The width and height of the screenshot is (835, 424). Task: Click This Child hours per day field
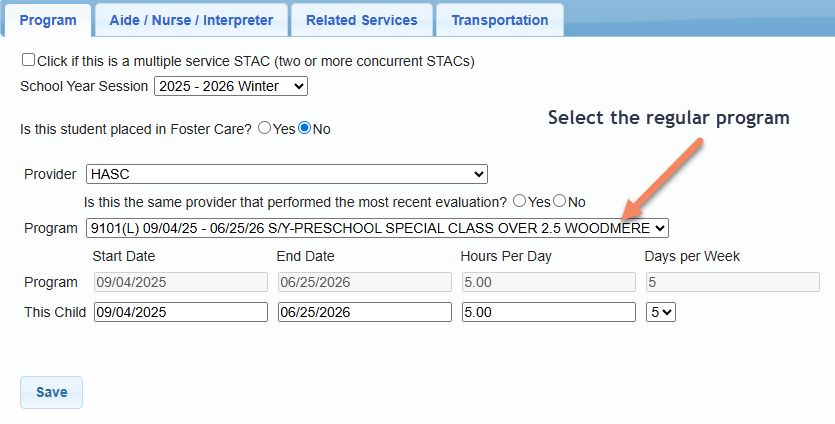coord(548,312)
